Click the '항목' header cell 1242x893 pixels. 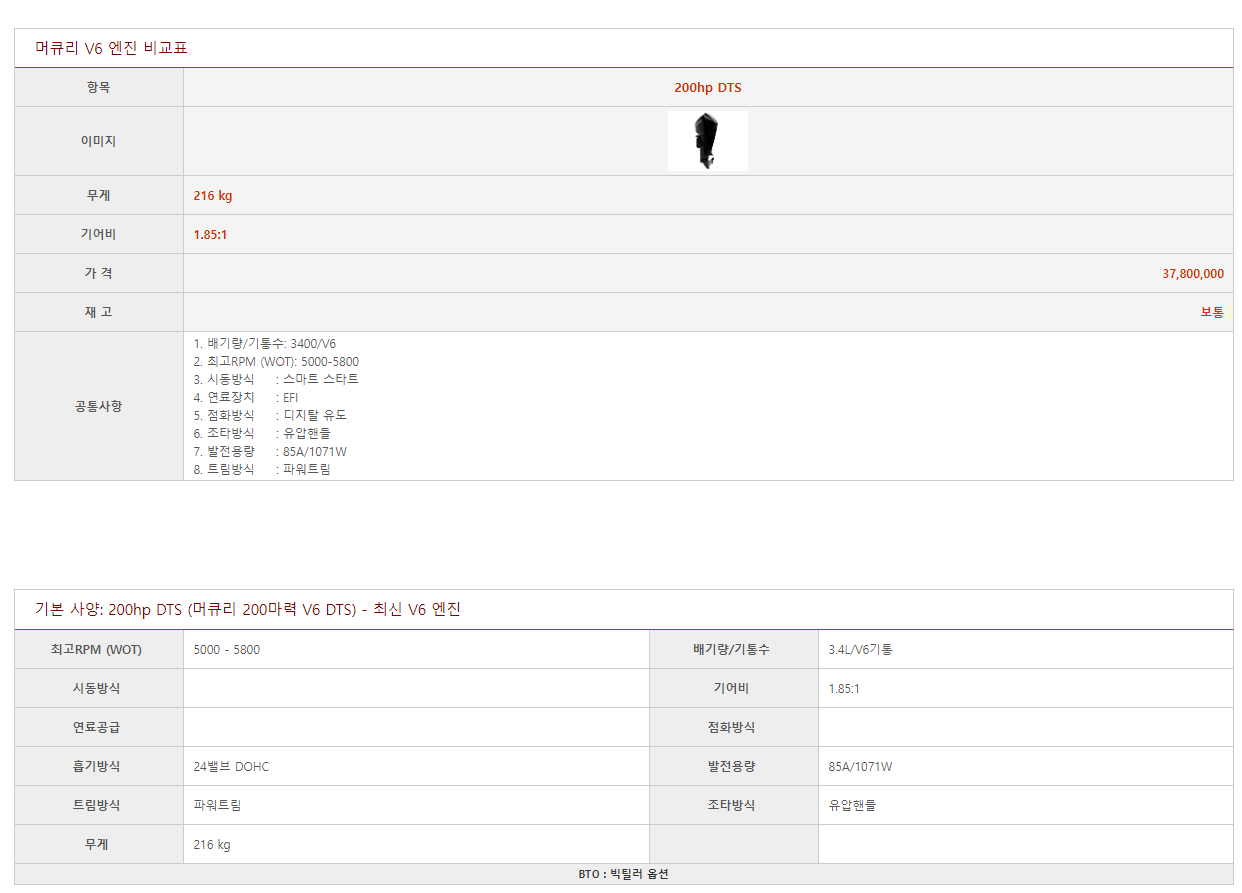click(99, 87)
